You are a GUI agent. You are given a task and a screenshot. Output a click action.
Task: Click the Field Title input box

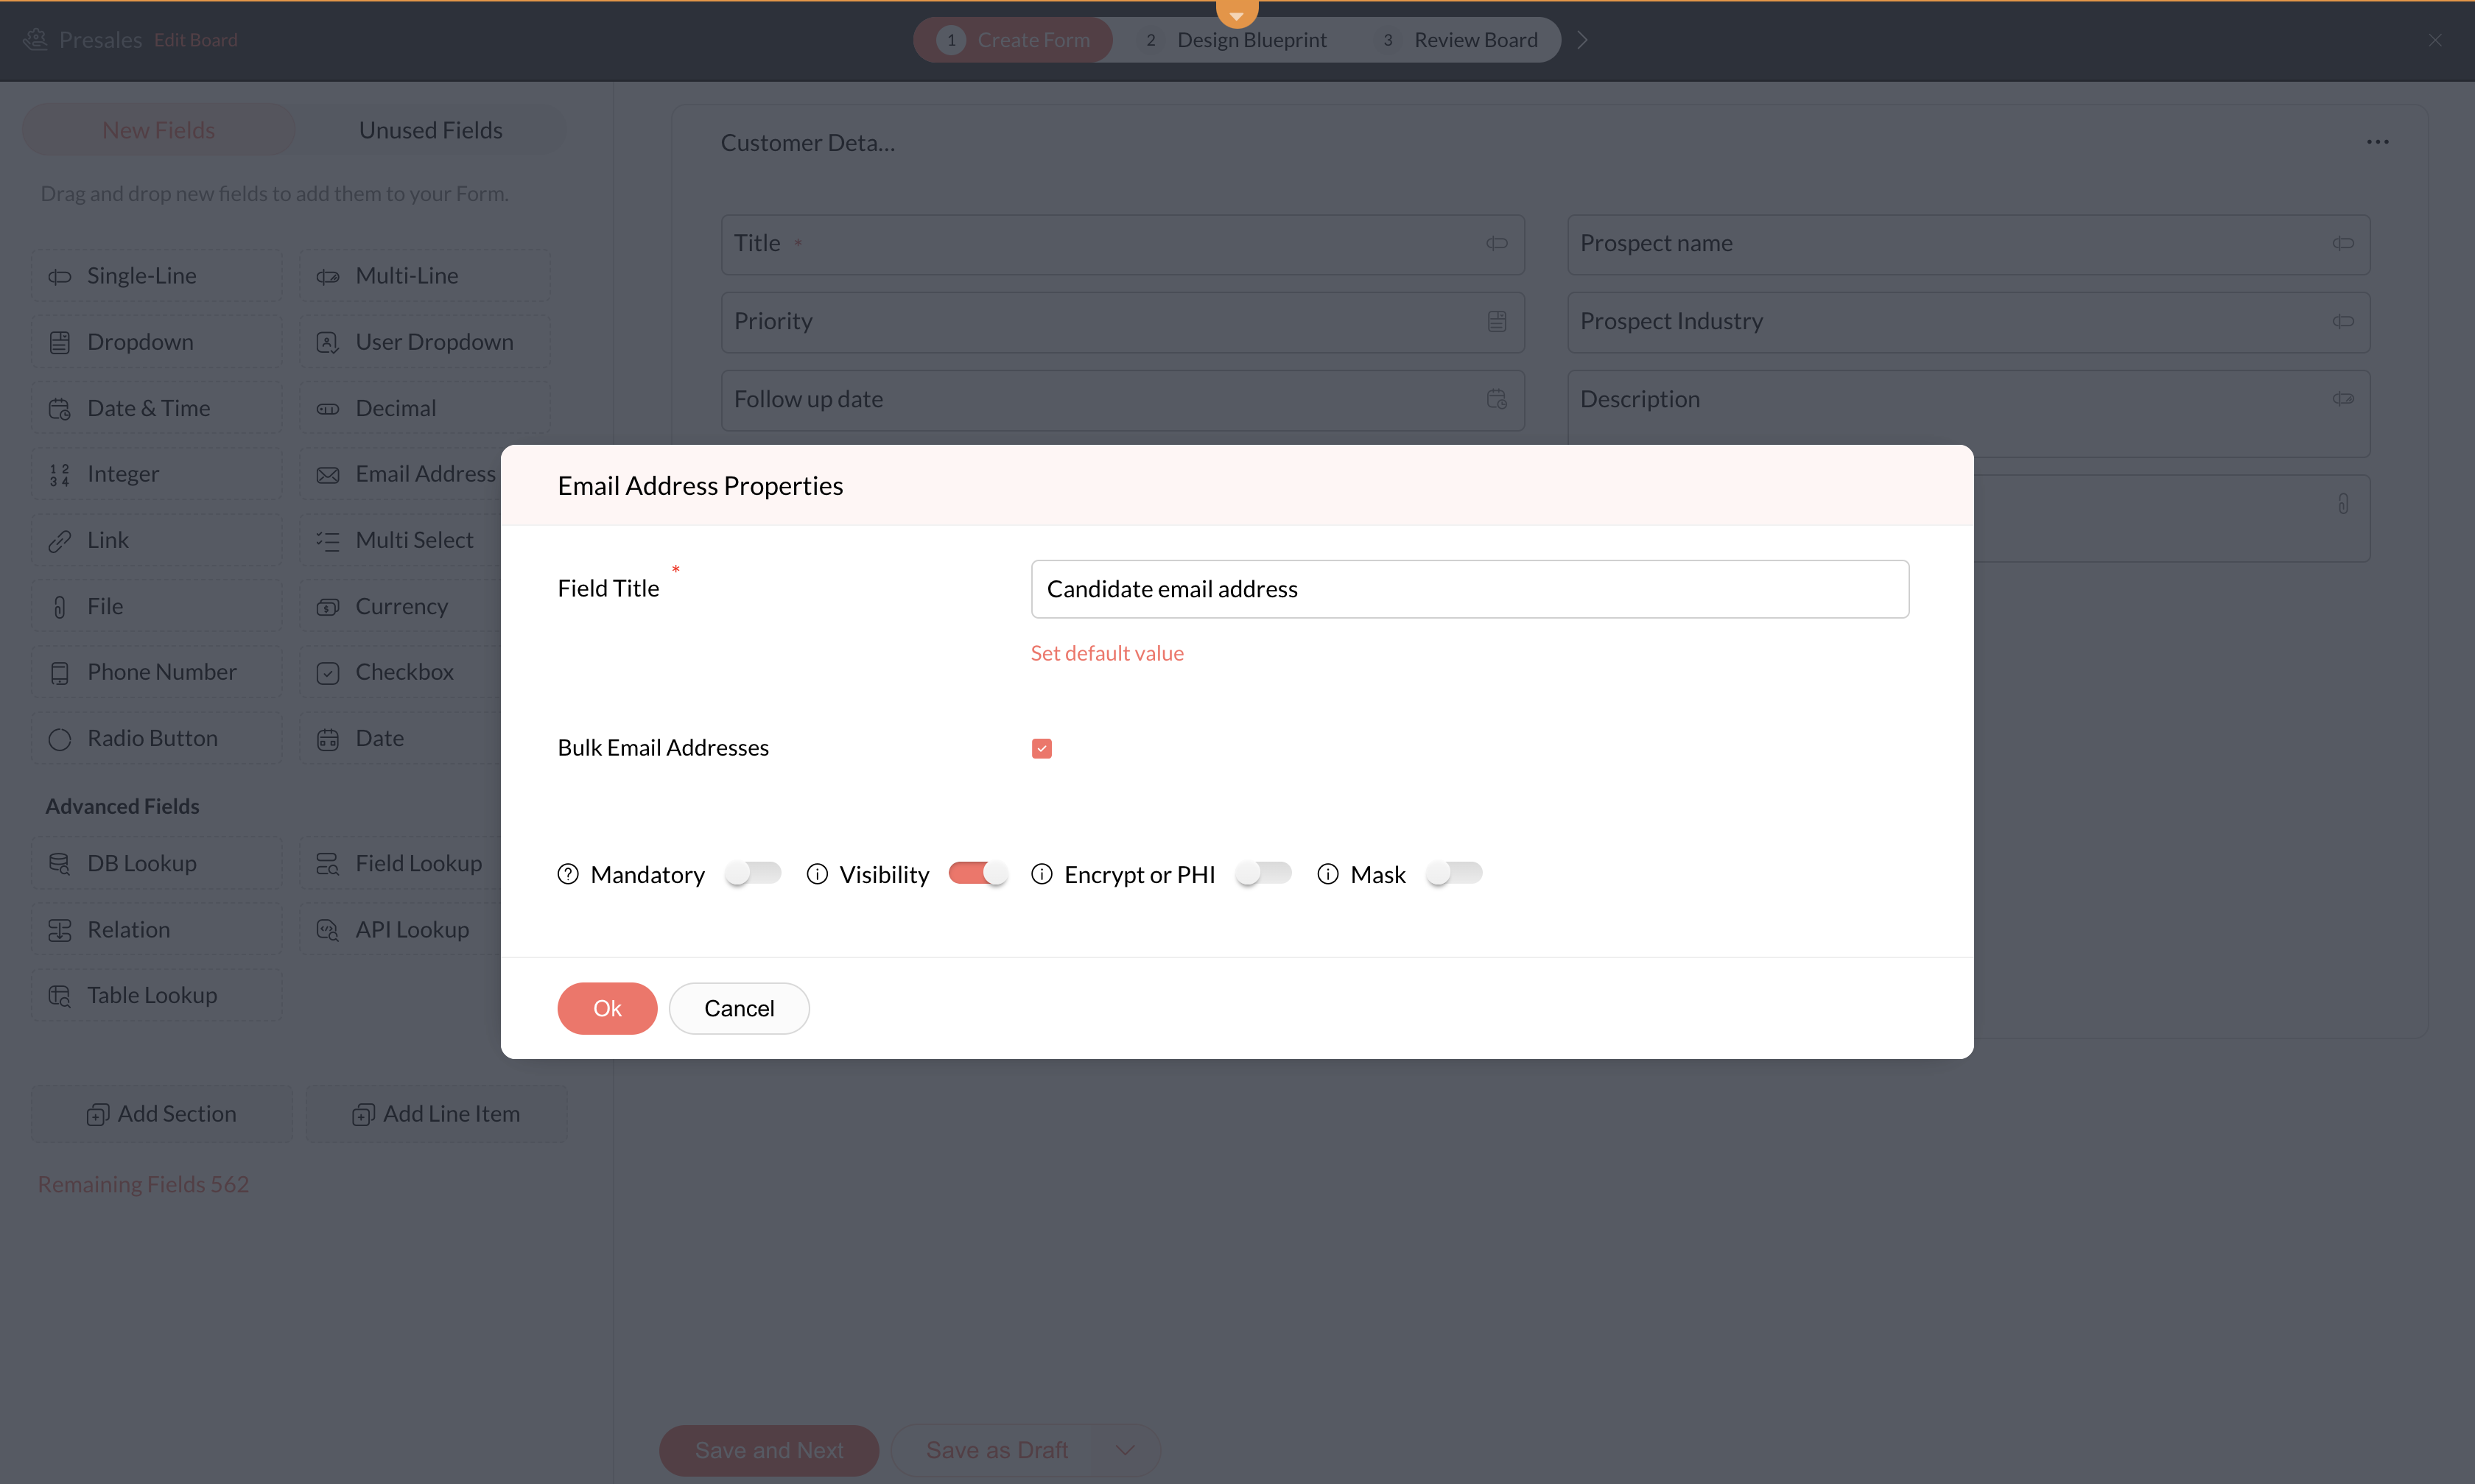pos(1469,589)
